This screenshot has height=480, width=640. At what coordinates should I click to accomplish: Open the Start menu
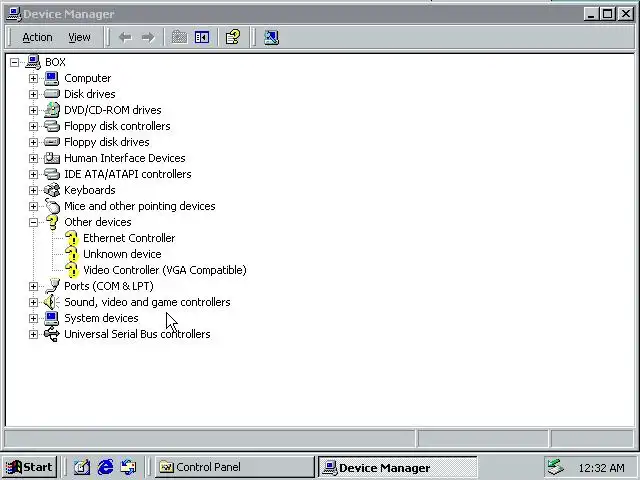tap(30, 467)
